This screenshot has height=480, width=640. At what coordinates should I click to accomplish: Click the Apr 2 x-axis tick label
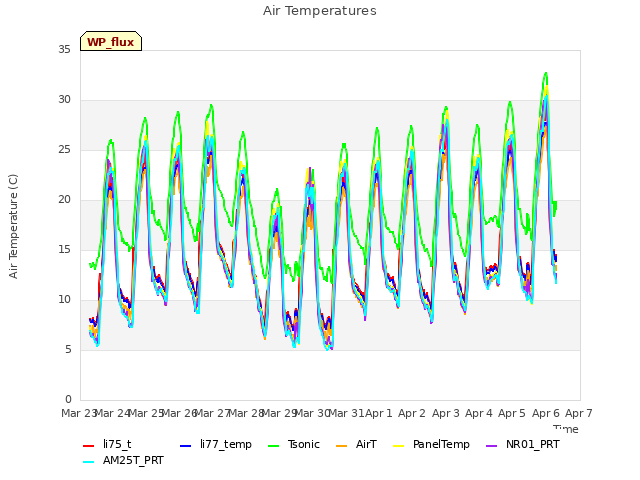click(412, 413)
